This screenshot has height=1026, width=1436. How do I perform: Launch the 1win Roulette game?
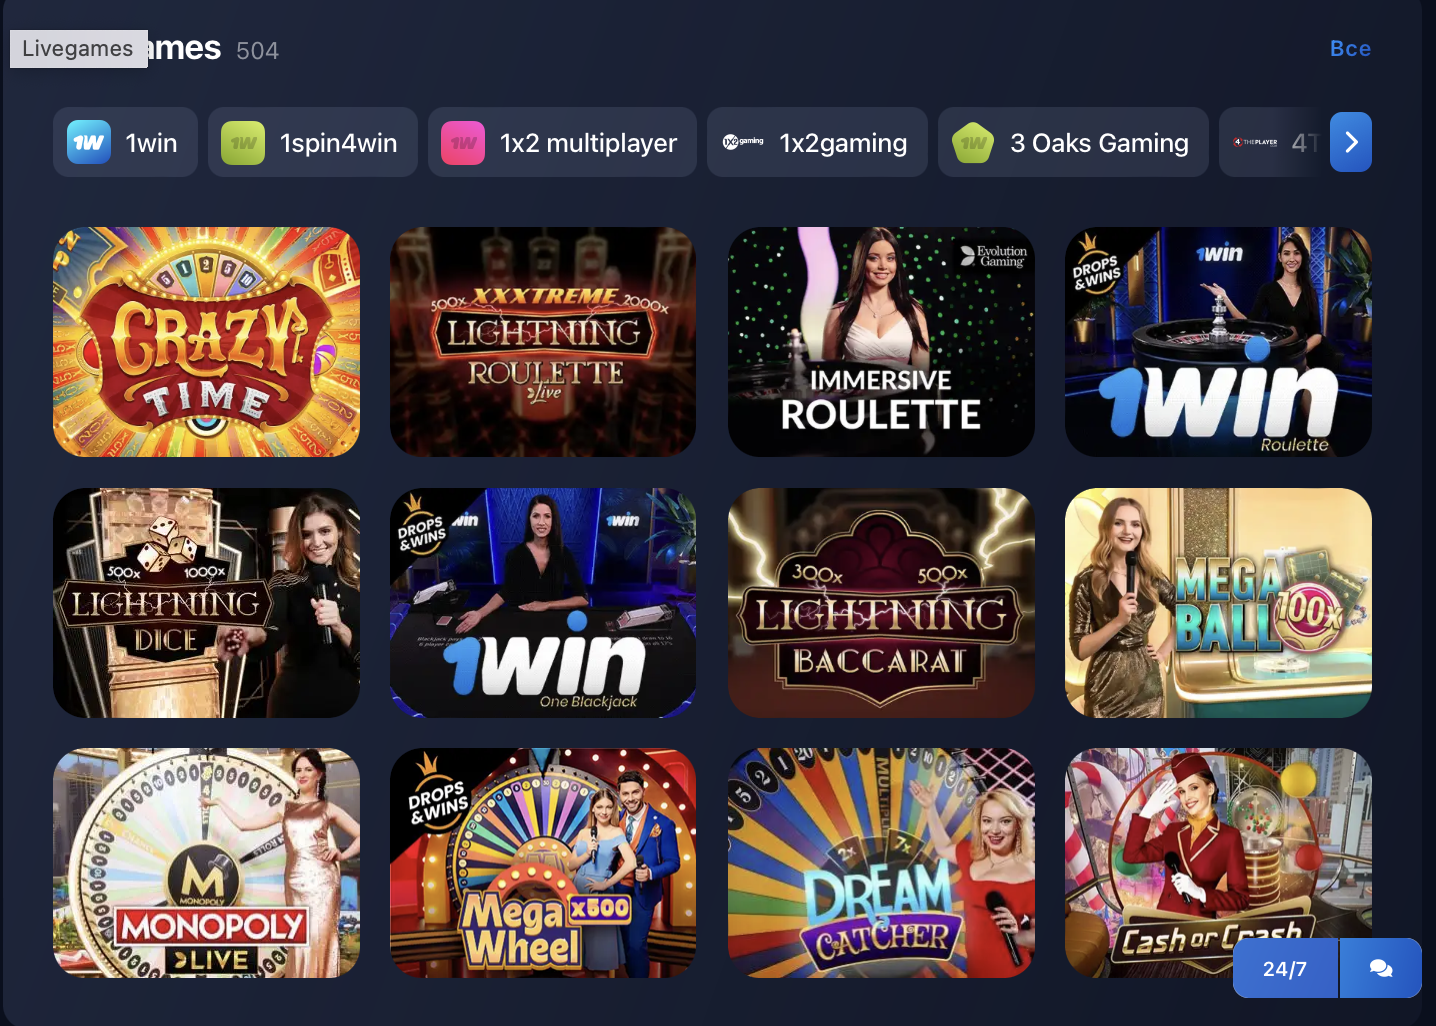[x=1218, y=342]
